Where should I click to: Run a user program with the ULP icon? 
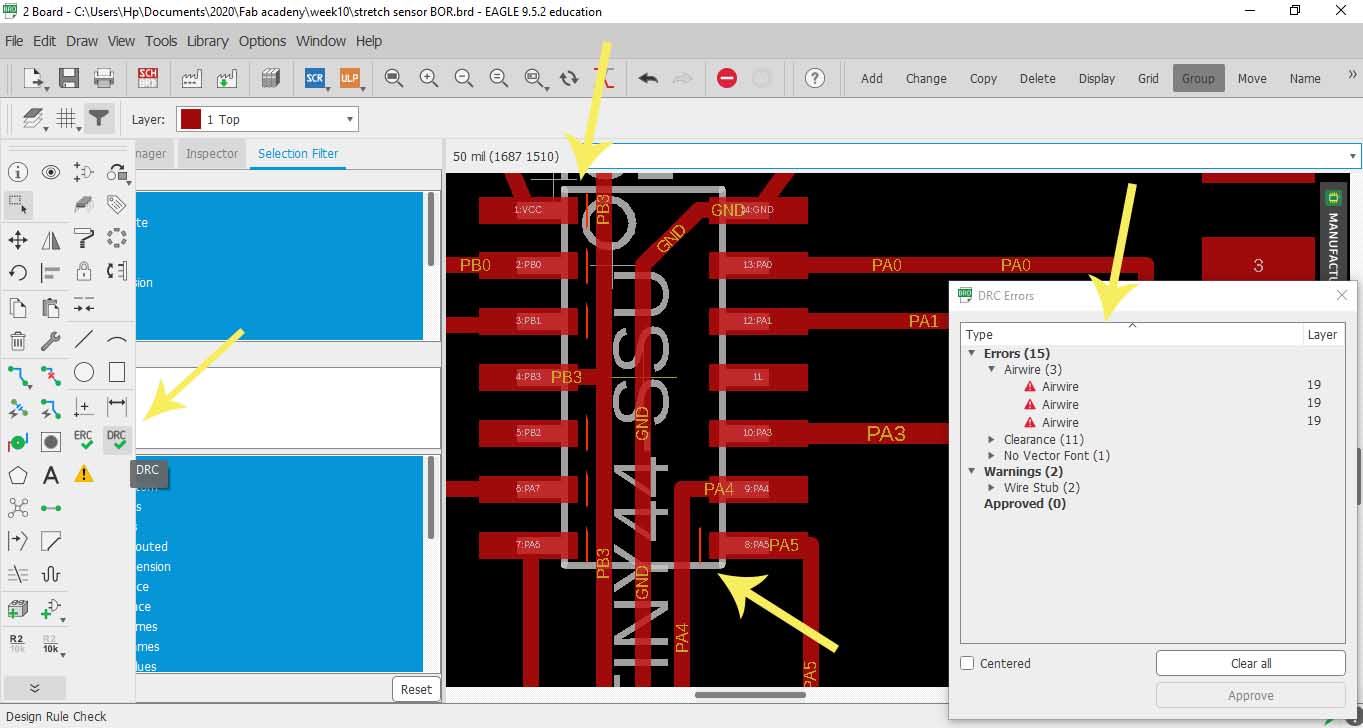pos(350,78)
